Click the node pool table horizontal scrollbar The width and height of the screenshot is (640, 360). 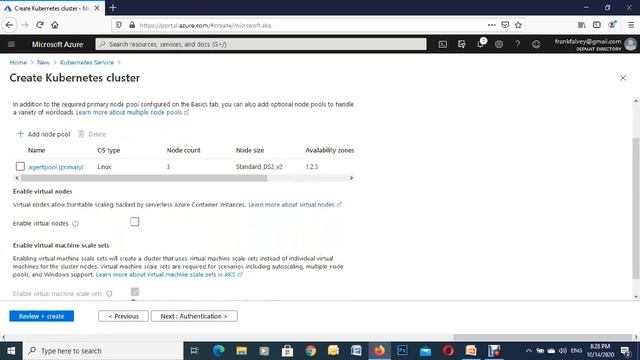point(144,178)
